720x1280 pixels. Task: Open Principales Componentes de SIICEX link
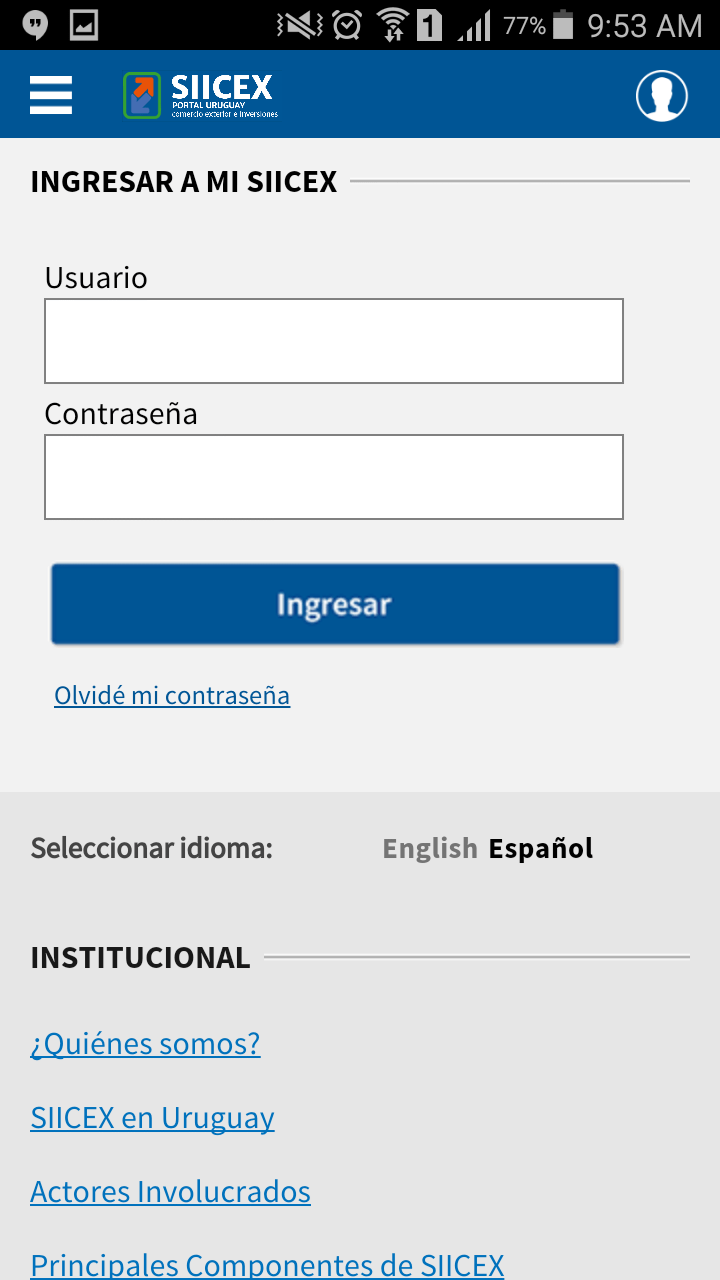point(267,1265)
